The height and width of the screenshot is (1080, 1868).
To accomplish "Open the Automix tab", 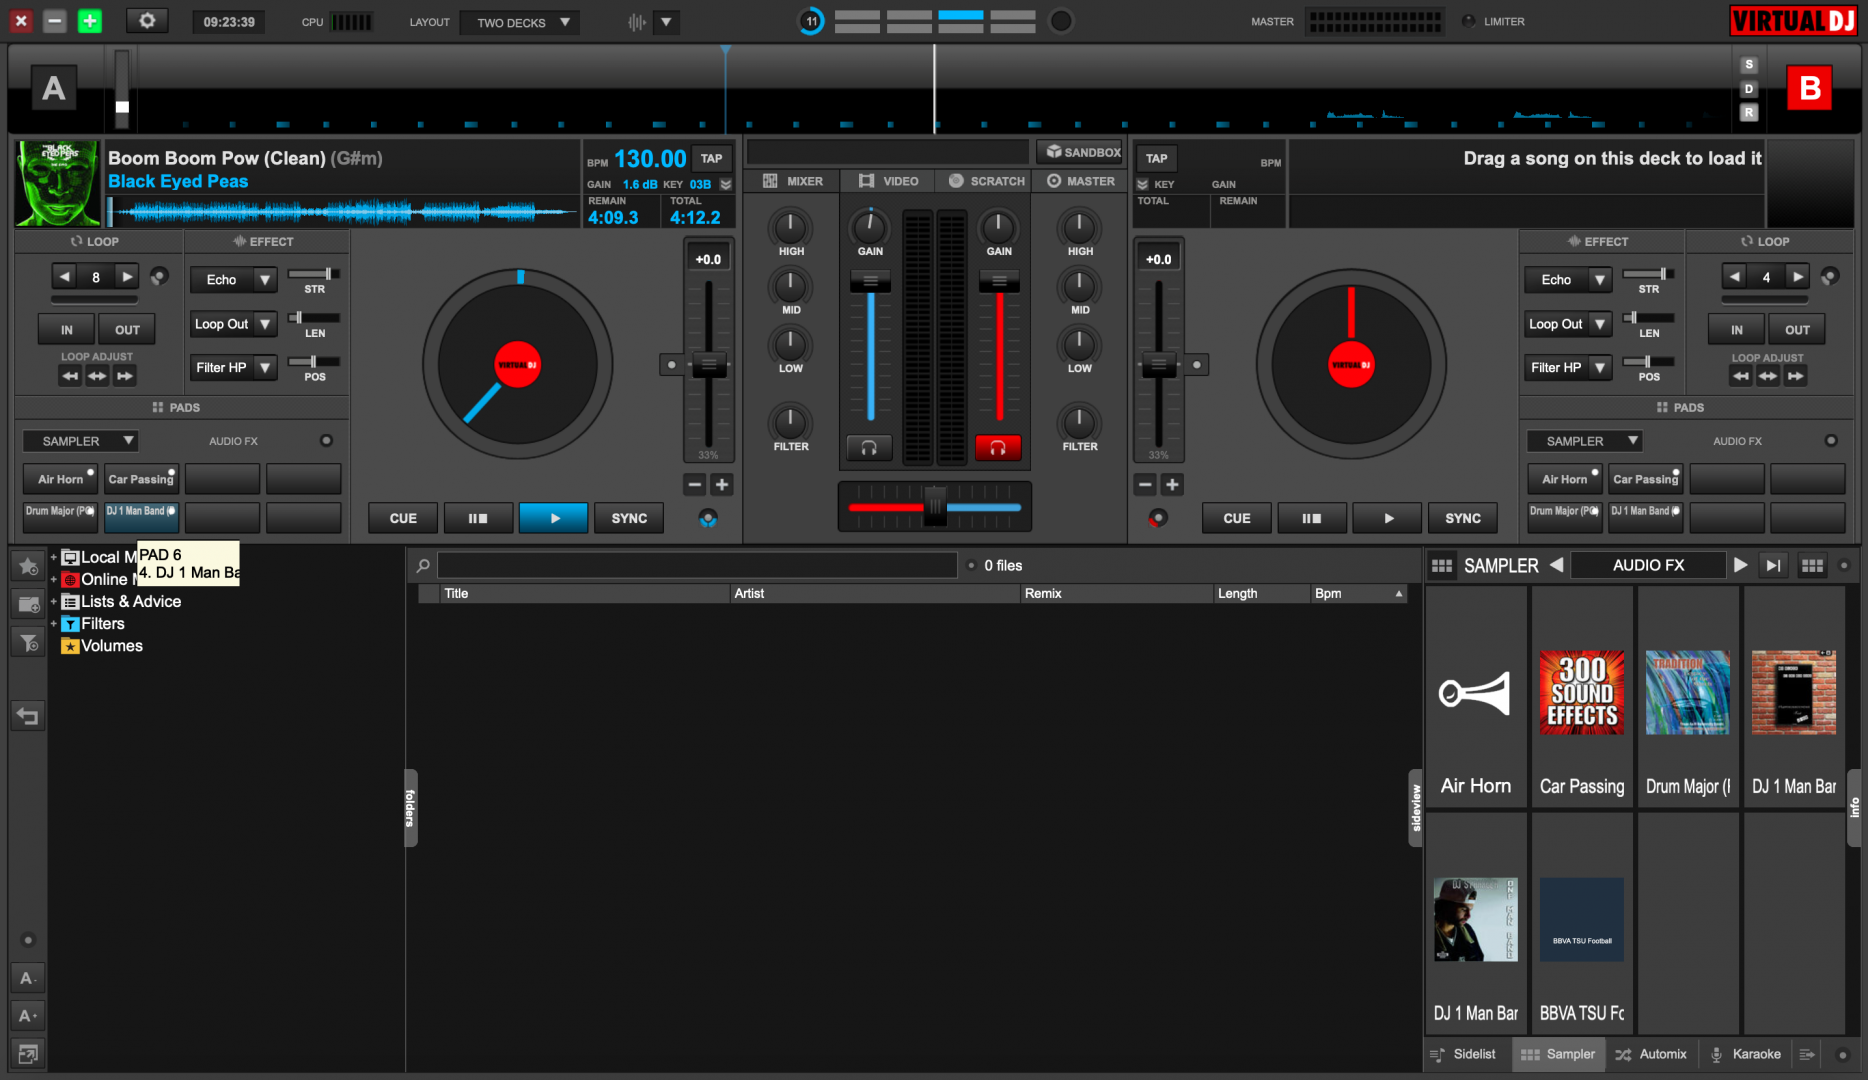I will click(x=1651, y=1054).
